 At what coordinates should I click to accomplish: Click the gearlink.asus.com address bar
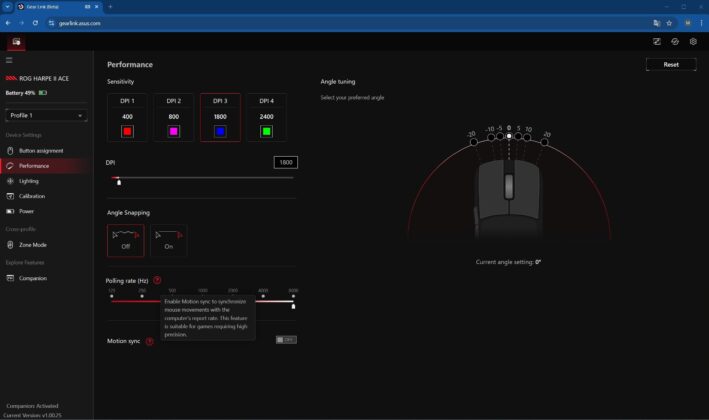coord(353,23)
